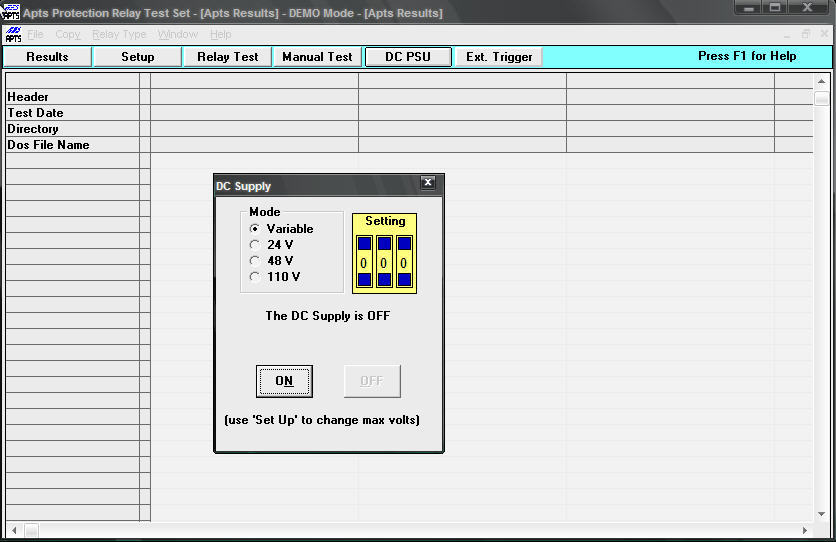The width and height of the screenshot is (836, 542).
Task: Turn the DC supply ON
Action: point(284,381)
